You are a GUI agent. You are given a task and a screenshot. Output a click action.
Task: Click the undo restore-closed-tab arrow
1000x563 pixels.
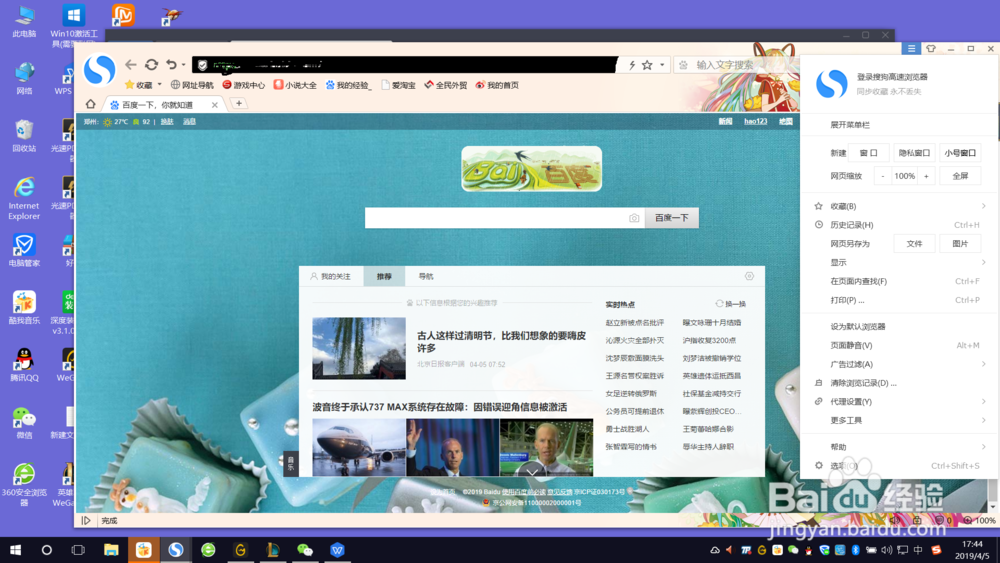171,64
